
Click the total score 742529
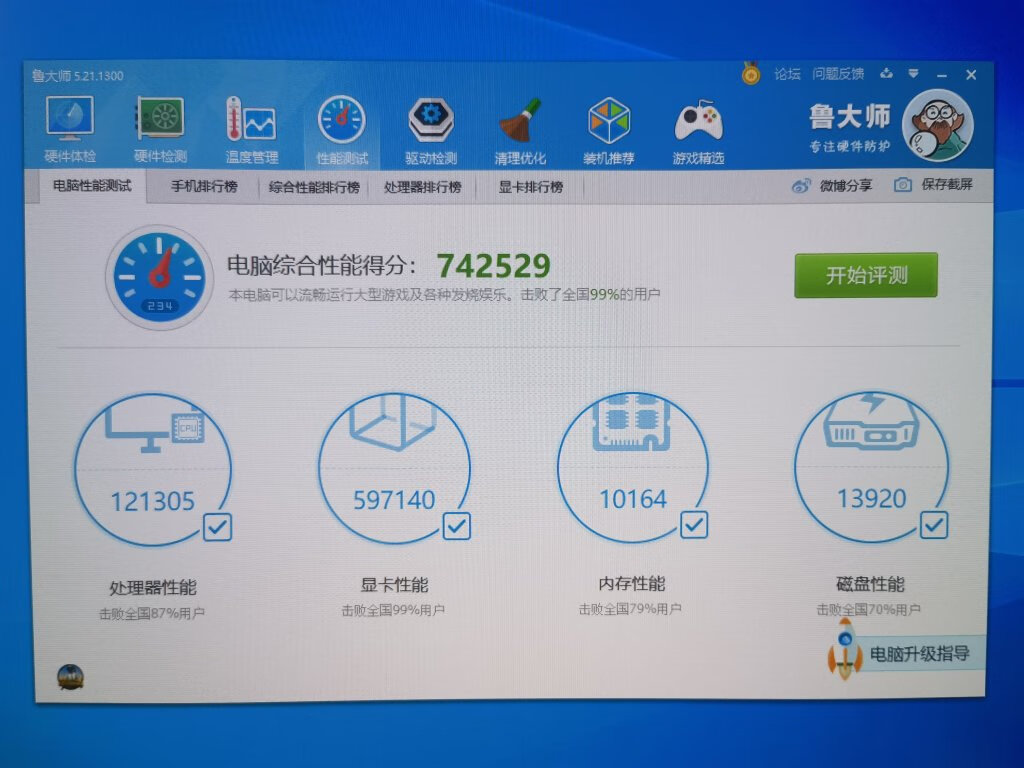494,266
